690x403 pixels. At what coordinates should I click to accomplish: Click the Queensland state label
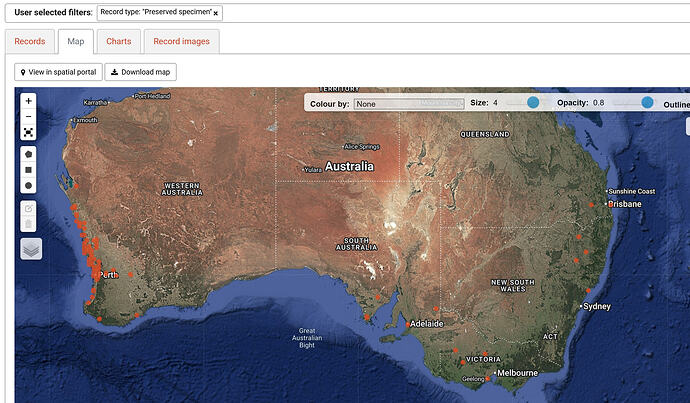pos(485,135)
